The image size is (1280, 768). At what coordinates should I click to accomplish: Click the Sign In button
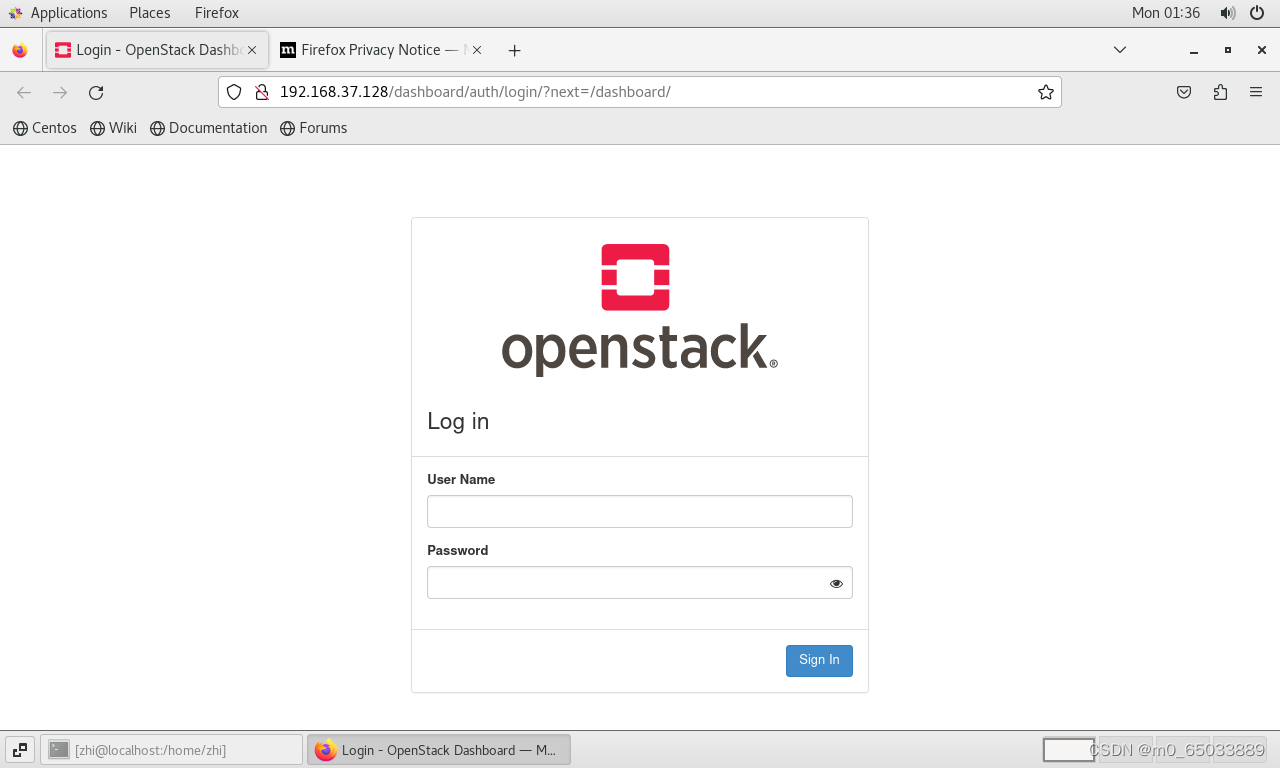click(x=819, y=661)
